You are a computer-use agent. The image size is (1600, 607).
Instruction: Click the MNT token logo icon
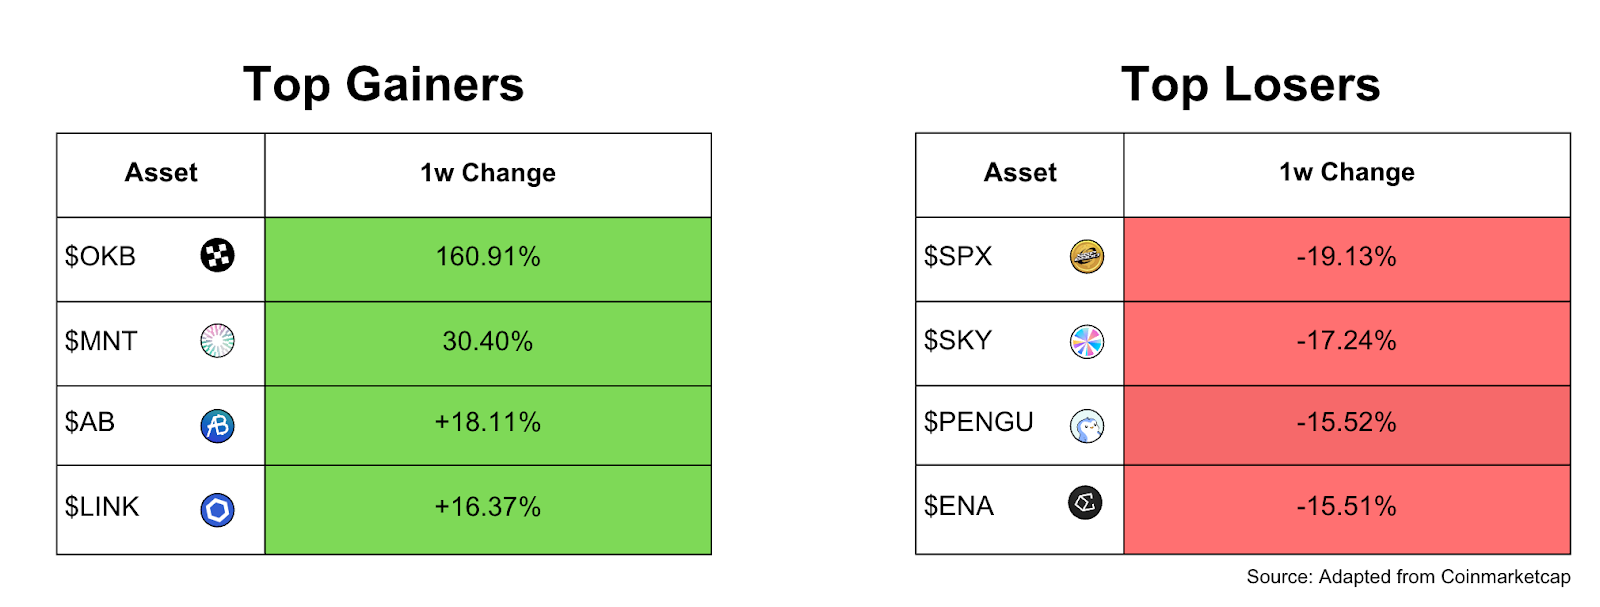[217, 341]
